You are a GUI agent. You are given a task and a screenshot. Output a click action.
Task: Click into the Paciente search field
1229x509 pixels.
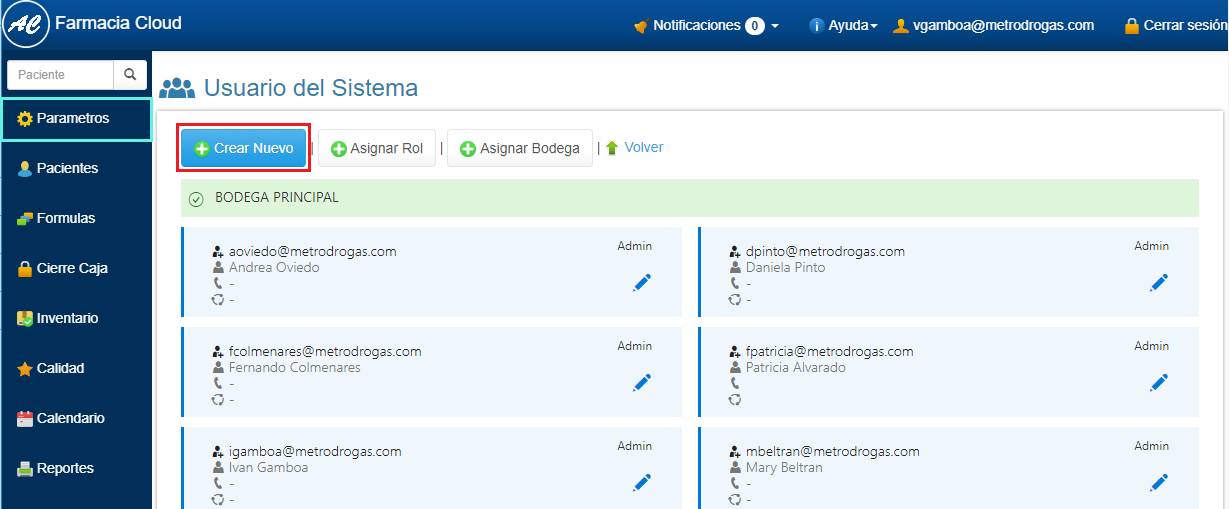(60, 75)
